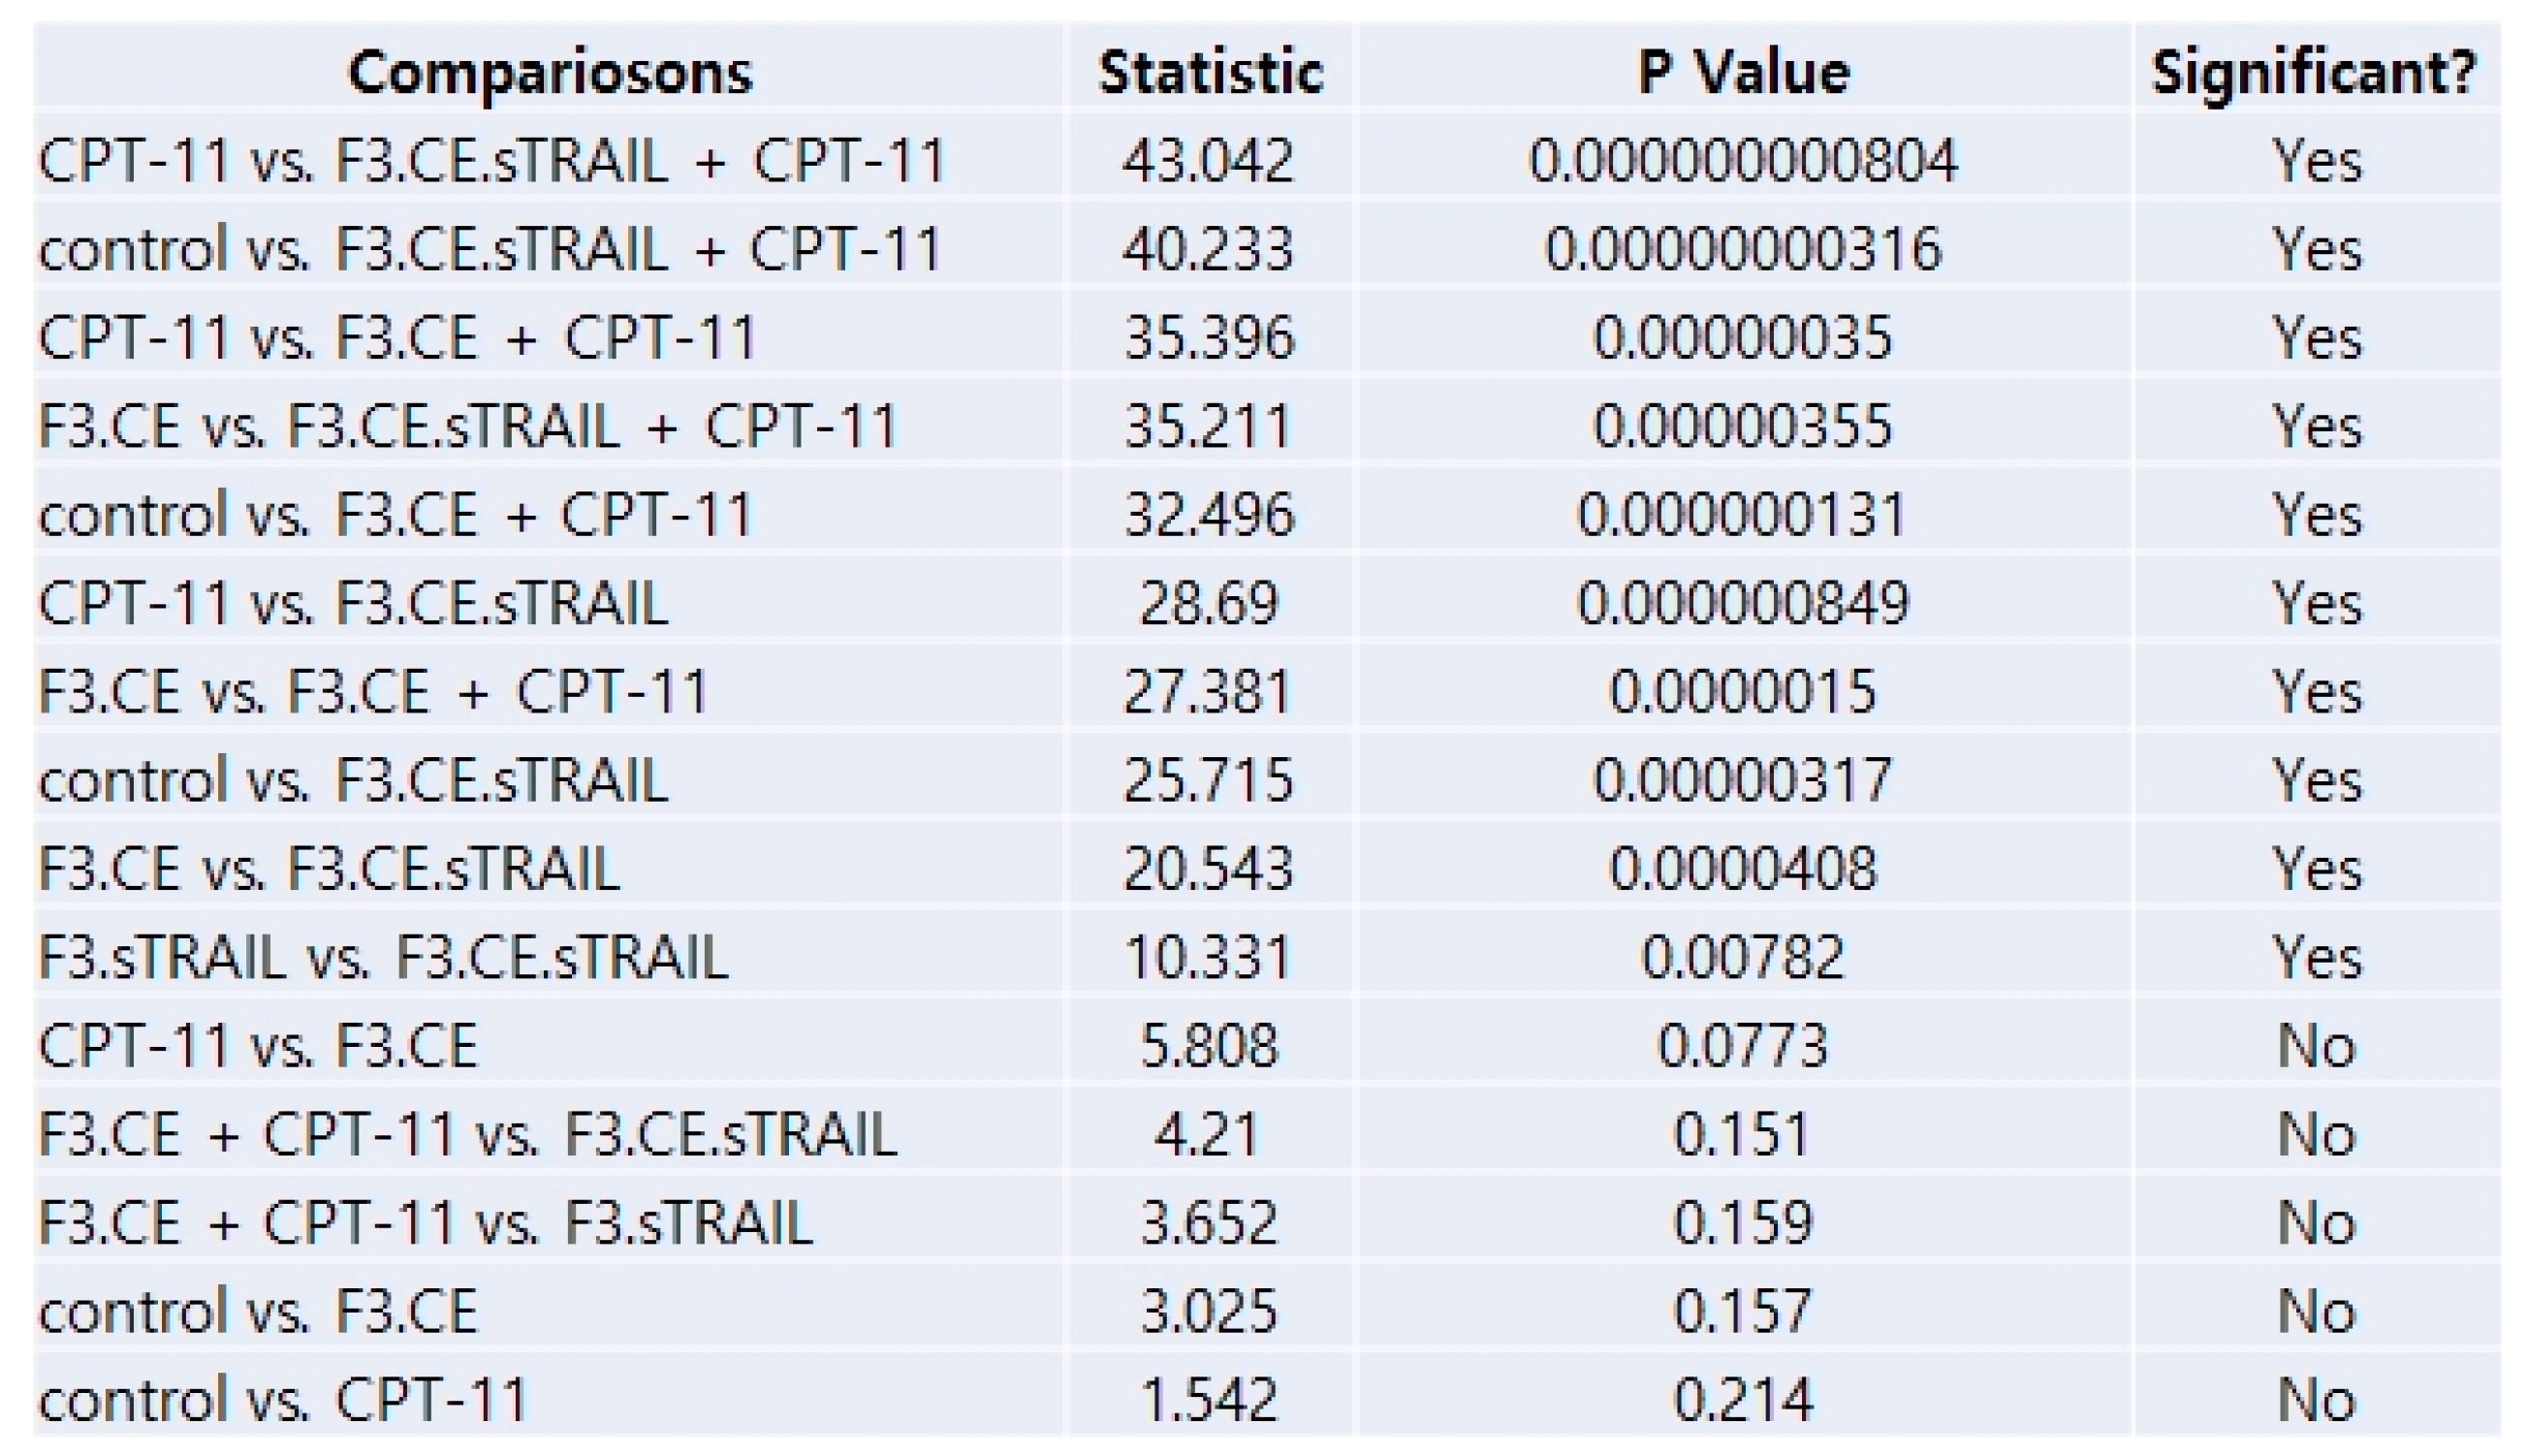The image size is (2528, 1456).
Task: Click the P Value column header
Action: 1743,72
